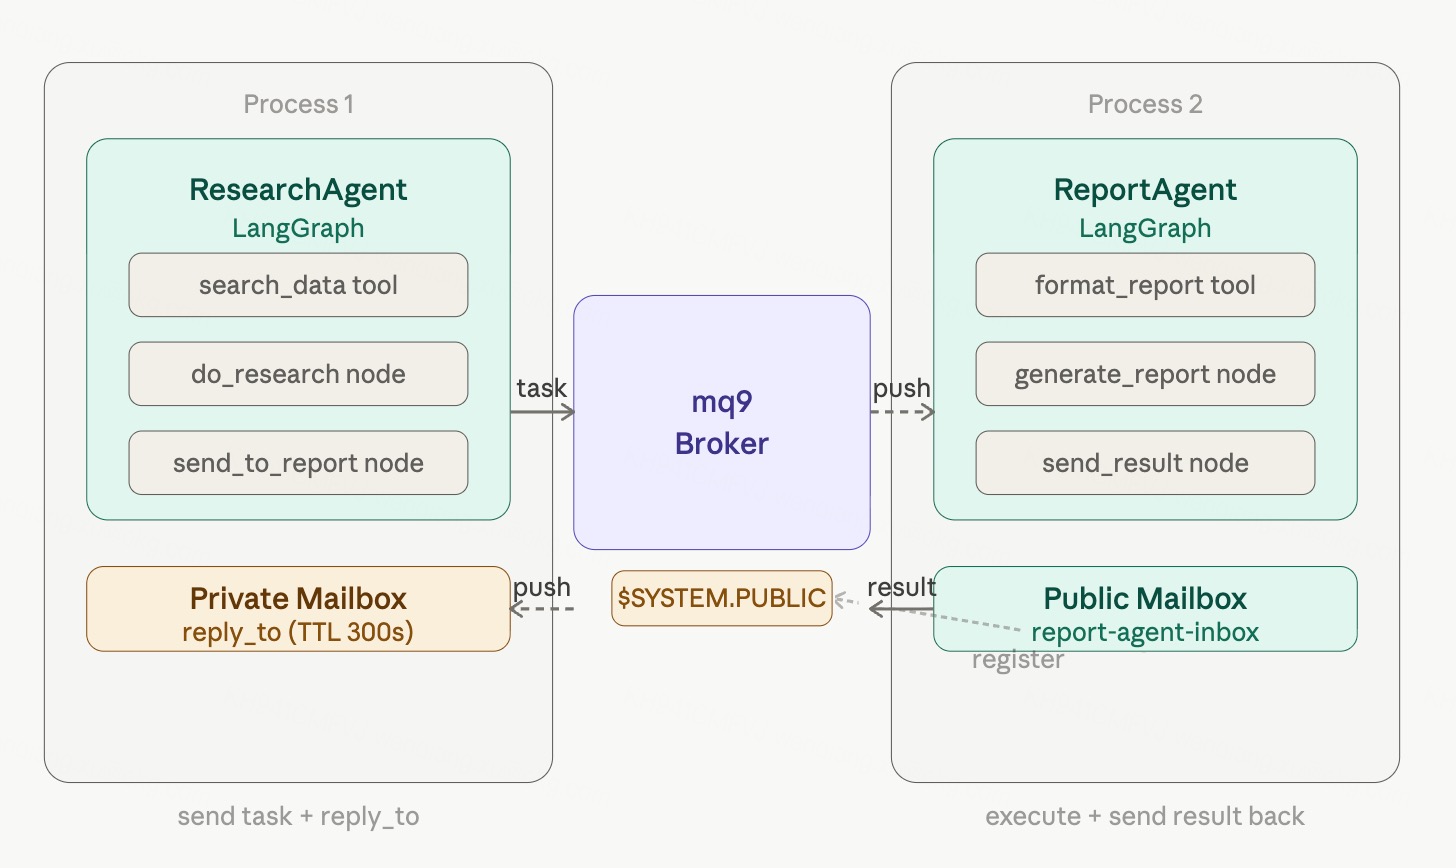Screen dimensions: 1456x868
Task: Click the generate_report node box
Action: (1145, 374)
